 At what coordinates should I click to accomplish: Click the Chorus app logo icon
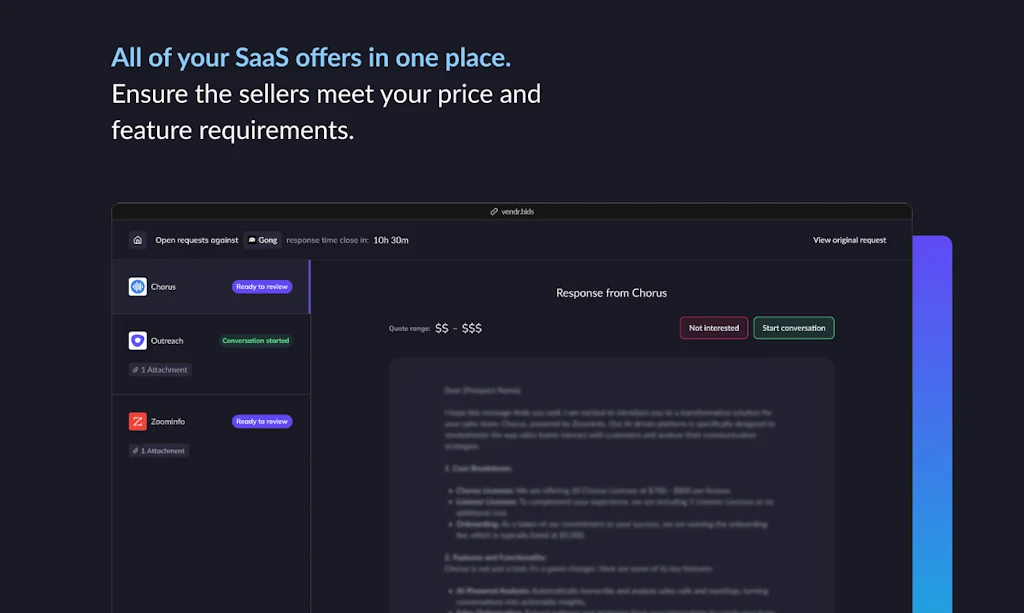coord(137,286)
